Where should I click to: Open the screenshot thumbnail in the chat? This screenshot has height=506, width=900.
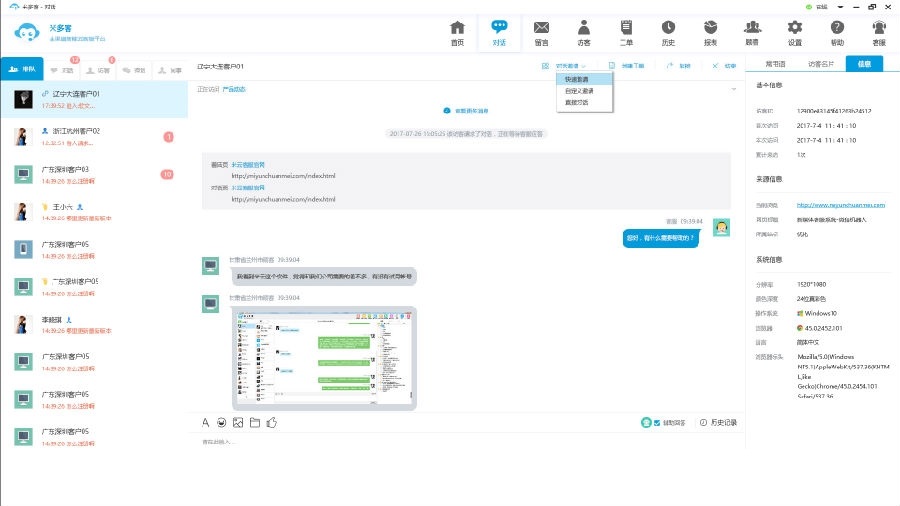pyautogui.click(x=324, y=357)
